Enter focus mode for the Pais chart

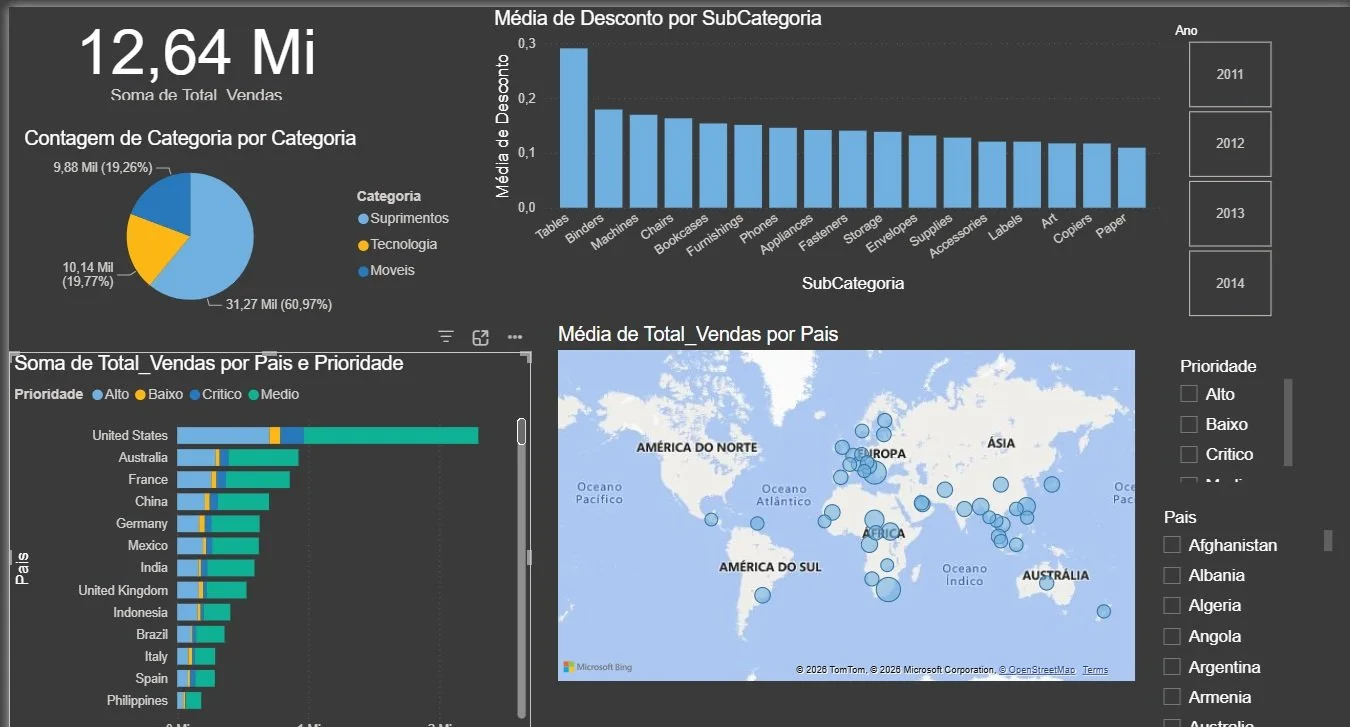[480, 337]
